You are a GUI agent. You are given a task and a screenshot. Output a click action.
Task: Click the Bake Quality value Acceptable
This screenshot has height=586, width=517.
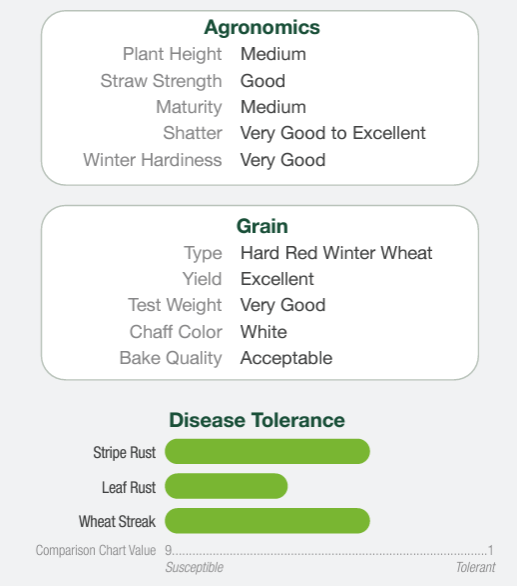[286, 358]
